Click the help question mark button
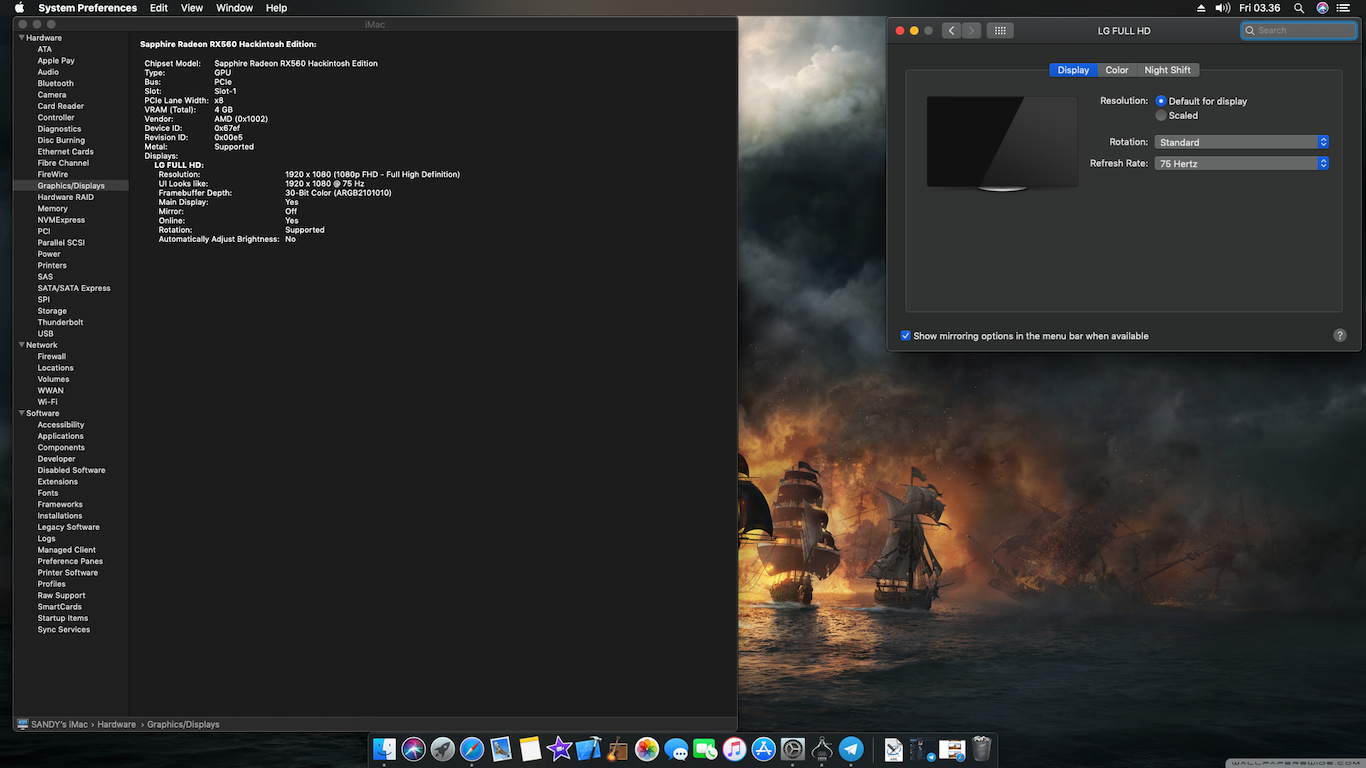The image size is (1366, 768). point(1340,335)
